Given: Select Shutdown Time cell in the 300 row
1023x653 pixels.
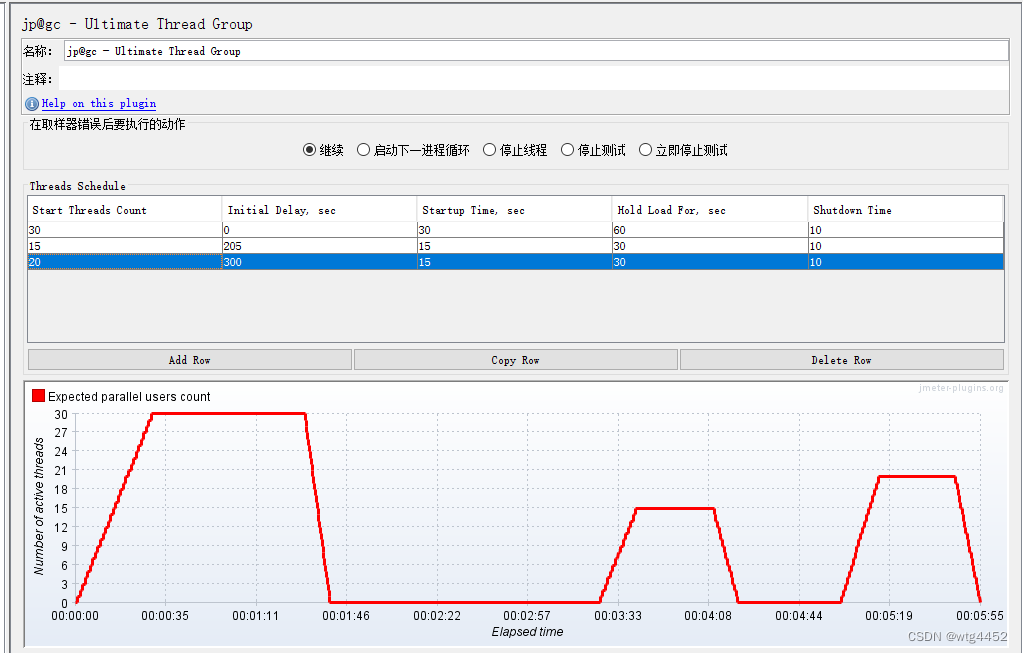Looking at the screenshot, I should pos(906,262).
